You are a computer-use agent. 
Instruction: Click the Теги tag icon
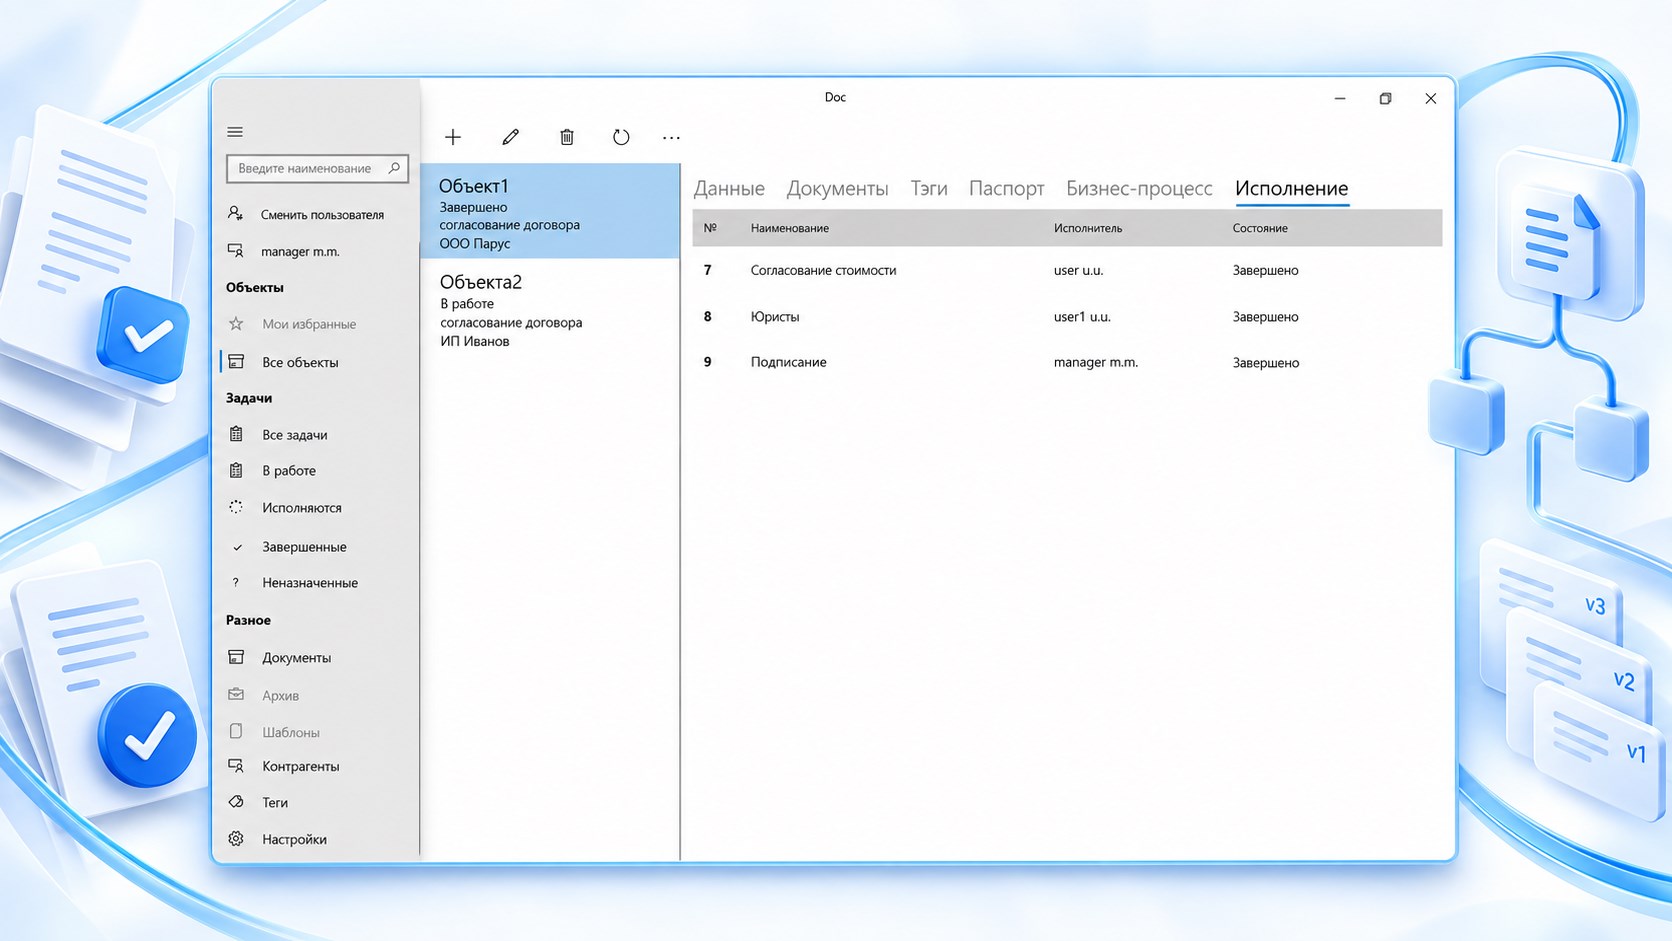[x=236, y=802]
